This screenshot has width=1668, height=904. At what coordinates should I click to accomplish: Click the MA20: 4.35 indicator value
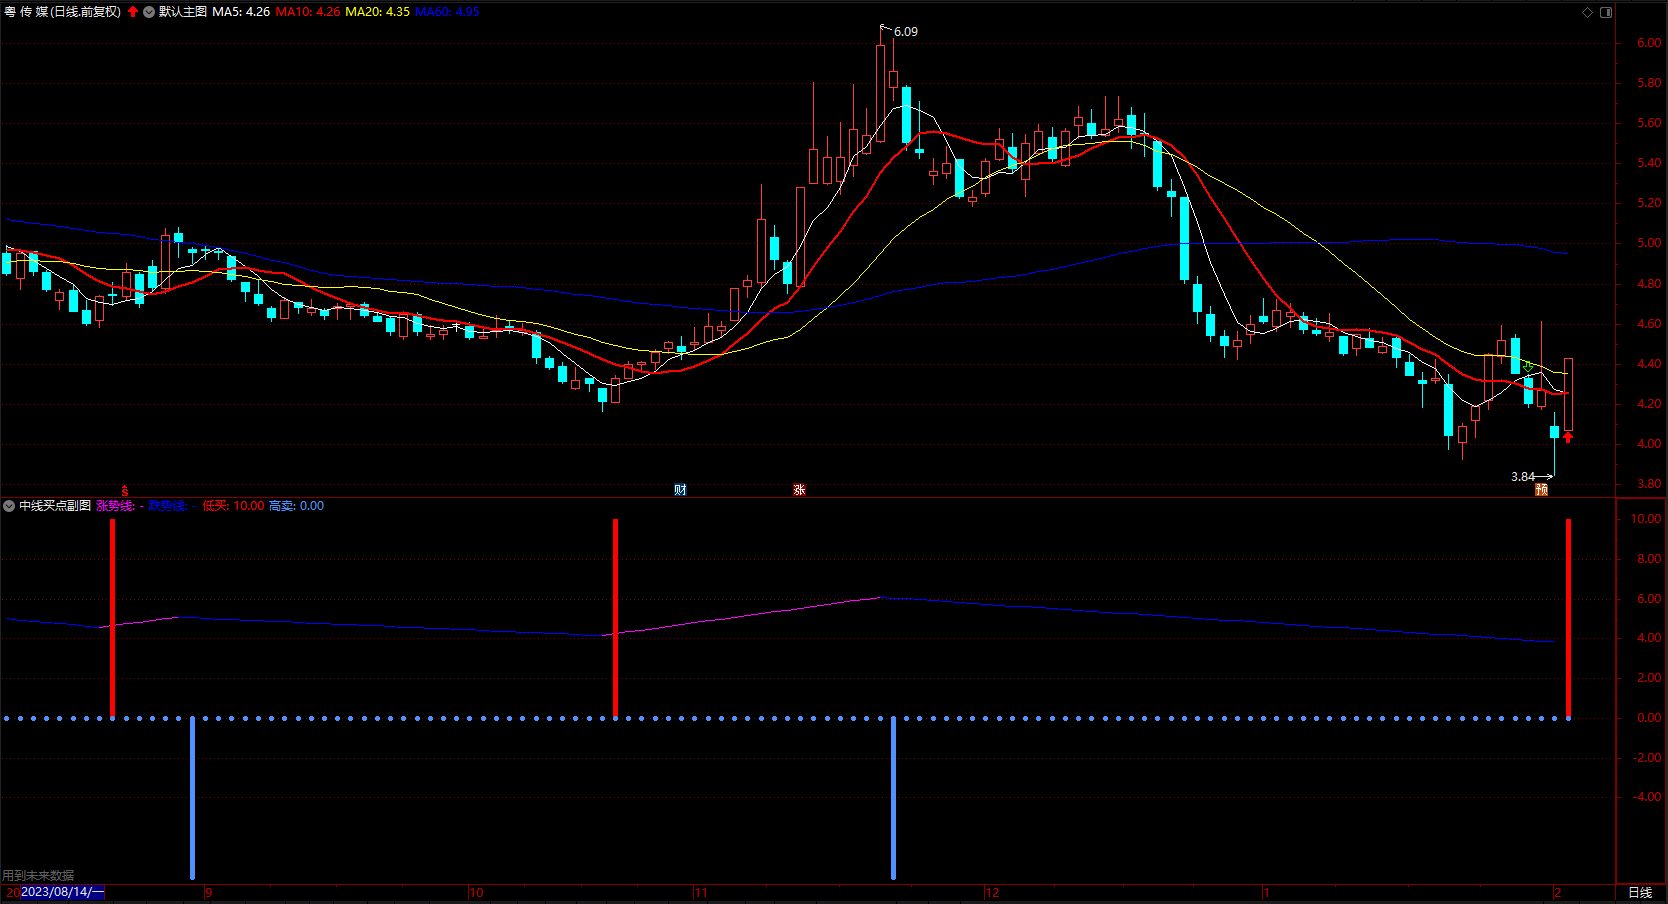(x=378, y=12)
